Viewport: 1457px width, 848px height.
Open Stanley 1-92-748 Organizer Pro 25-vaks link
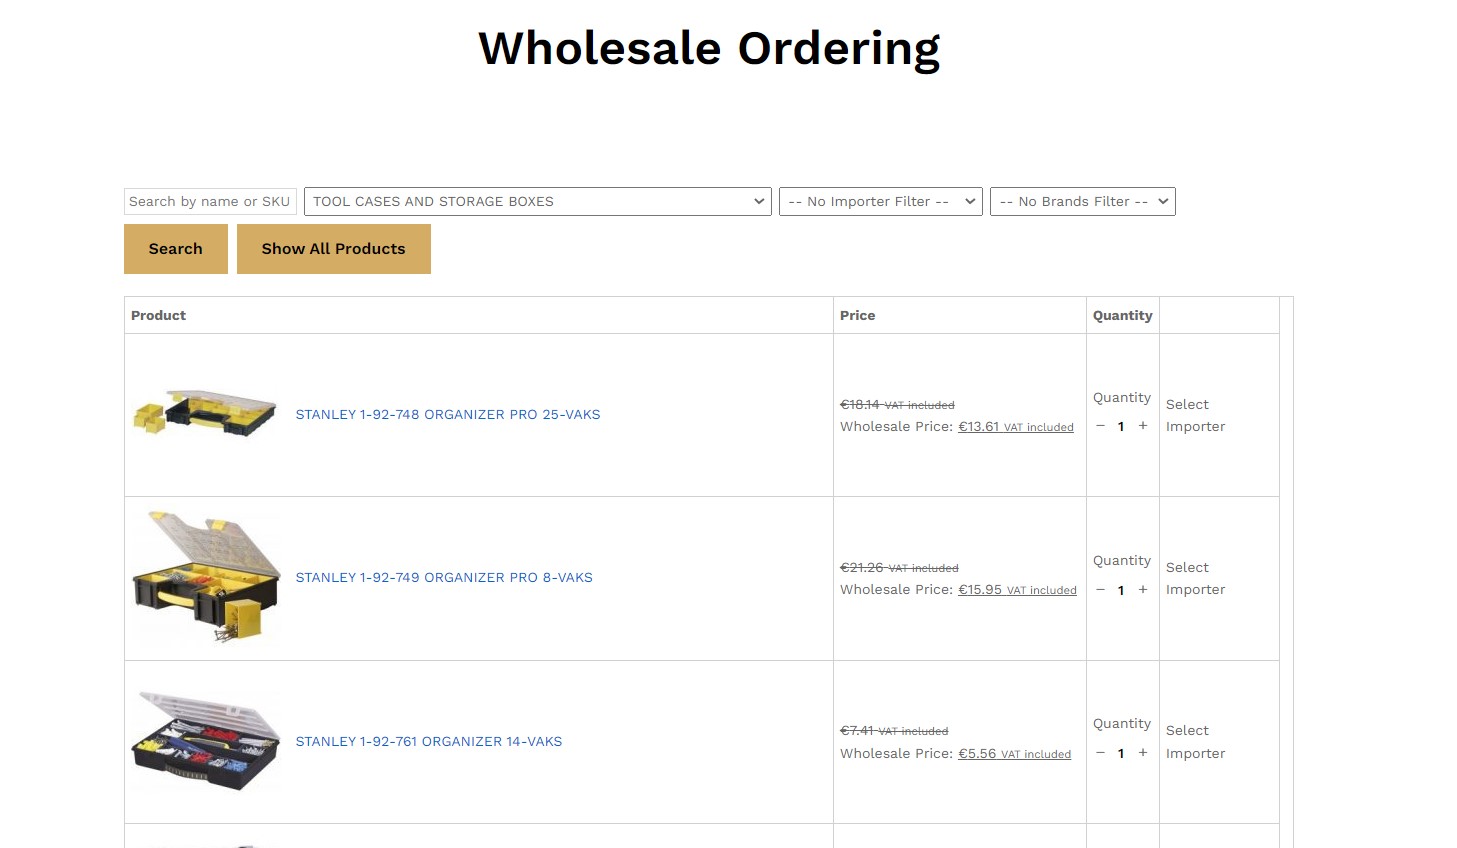tap(447, 414)
